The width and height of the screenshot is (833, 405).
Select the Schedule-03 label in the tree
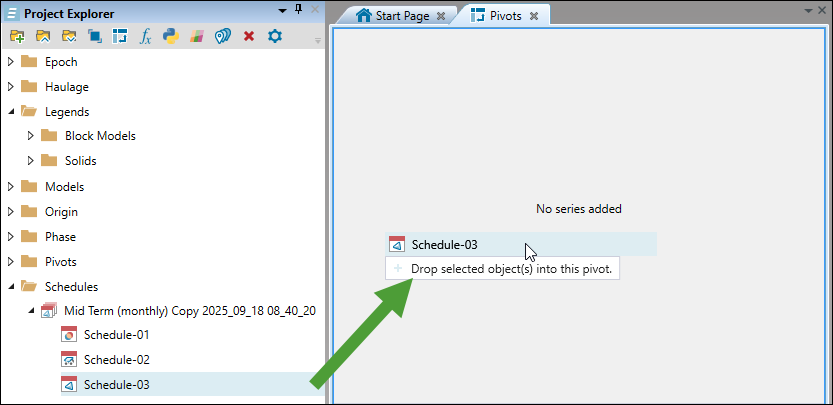tap(117, 384)
